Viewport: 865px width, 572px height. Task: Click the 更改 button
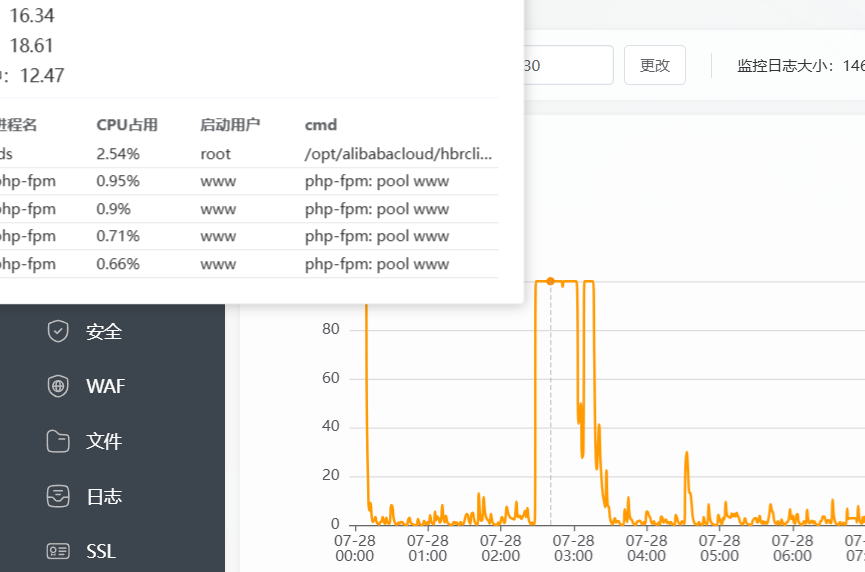coord(655,65)
